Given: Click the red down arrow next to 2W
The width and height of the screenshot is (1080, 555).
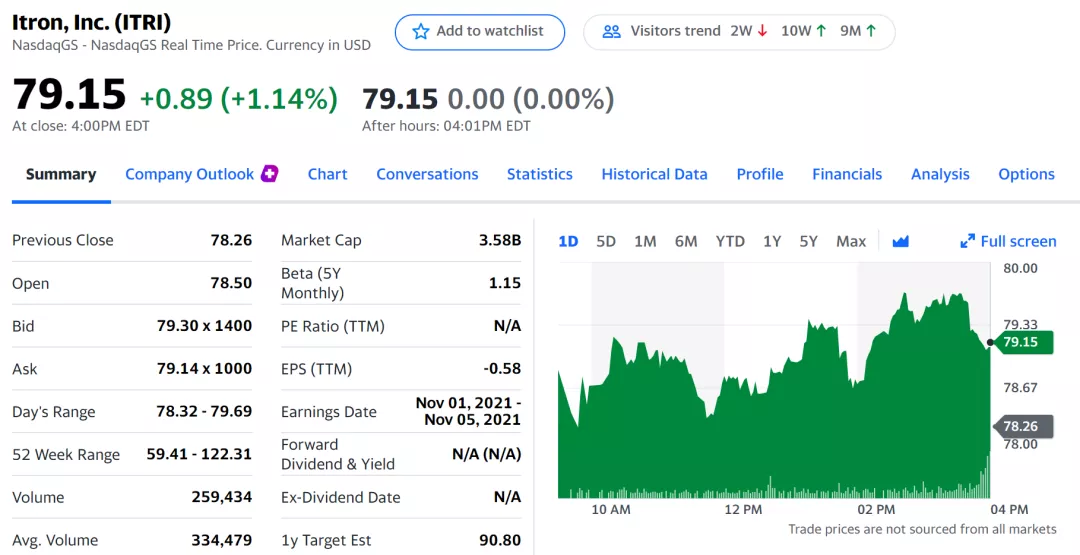Looking at the screenshot, I should pyautogui.click(x=763, y=31).
